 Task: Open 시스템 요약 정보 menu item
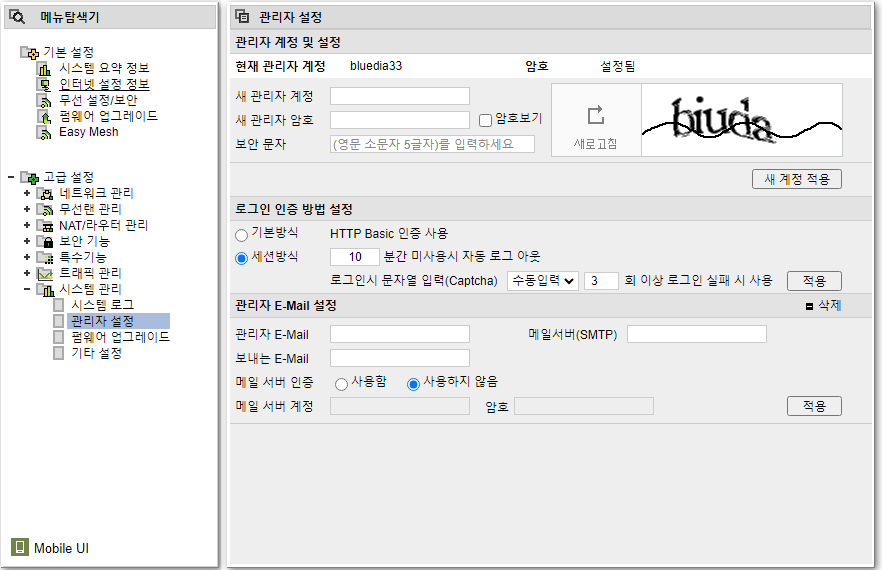[105, 68]
